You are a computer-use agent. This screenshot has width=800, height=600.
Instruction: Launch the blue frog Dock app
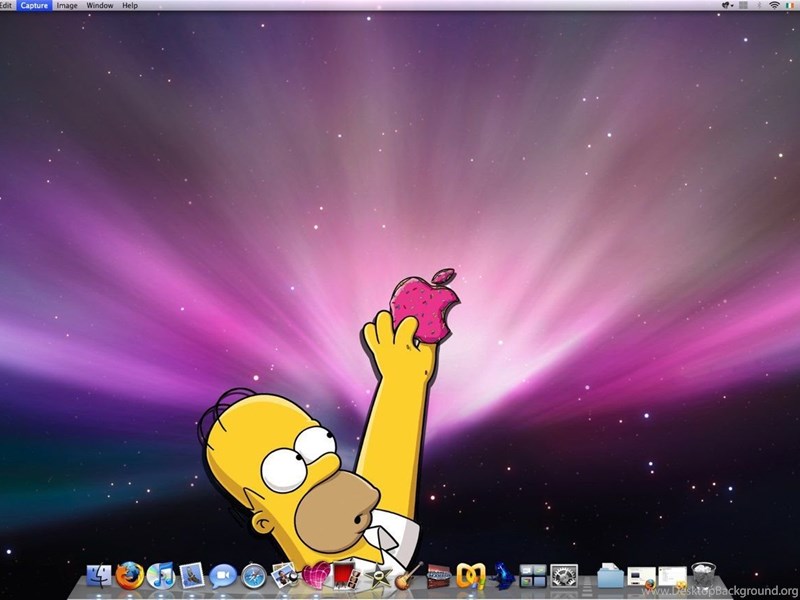tap(502, 577)
